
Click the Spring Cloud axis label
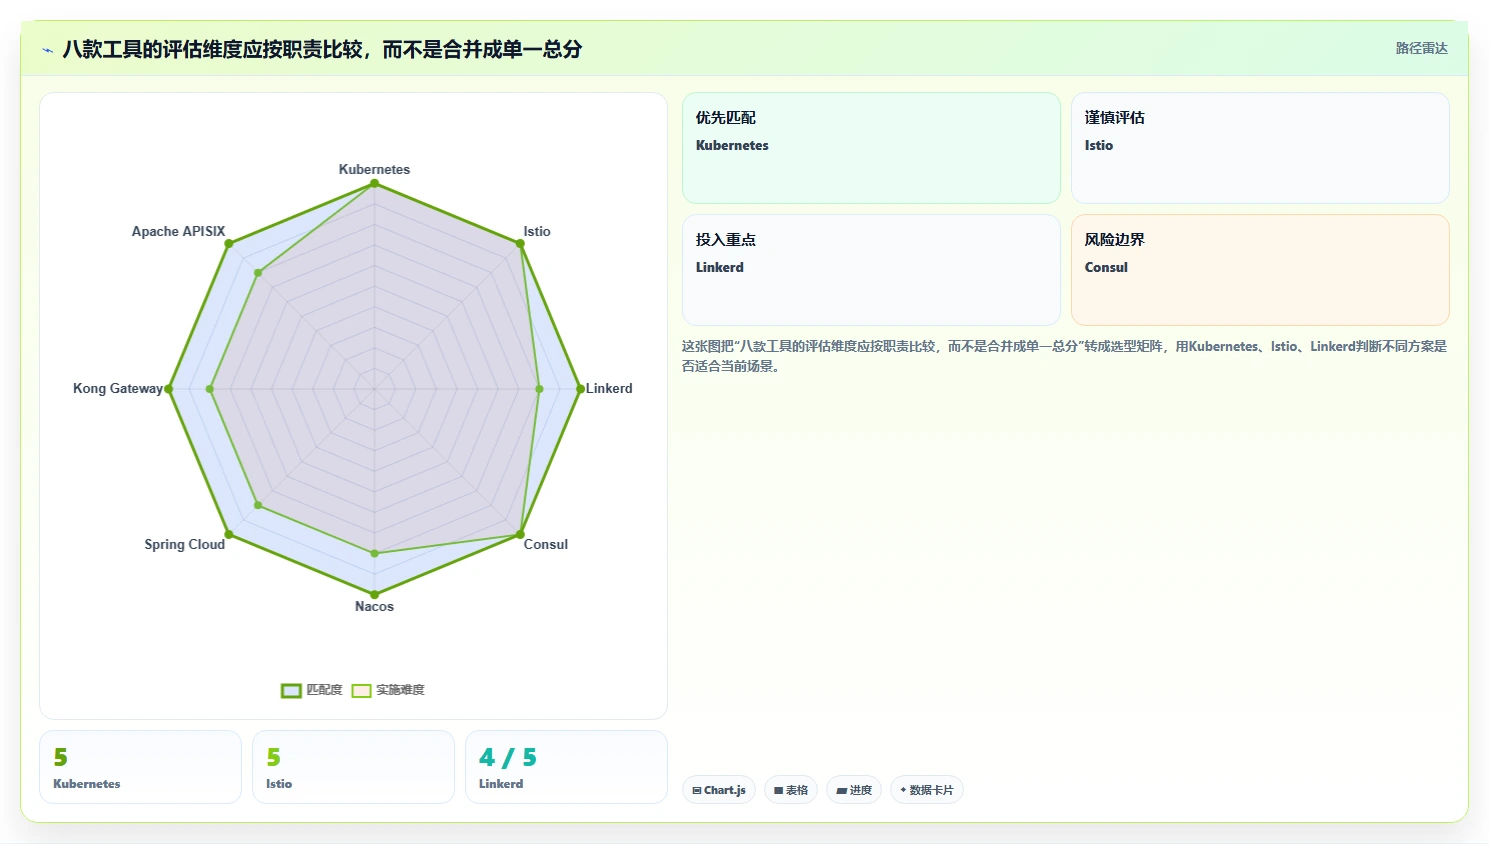(185, 544)
